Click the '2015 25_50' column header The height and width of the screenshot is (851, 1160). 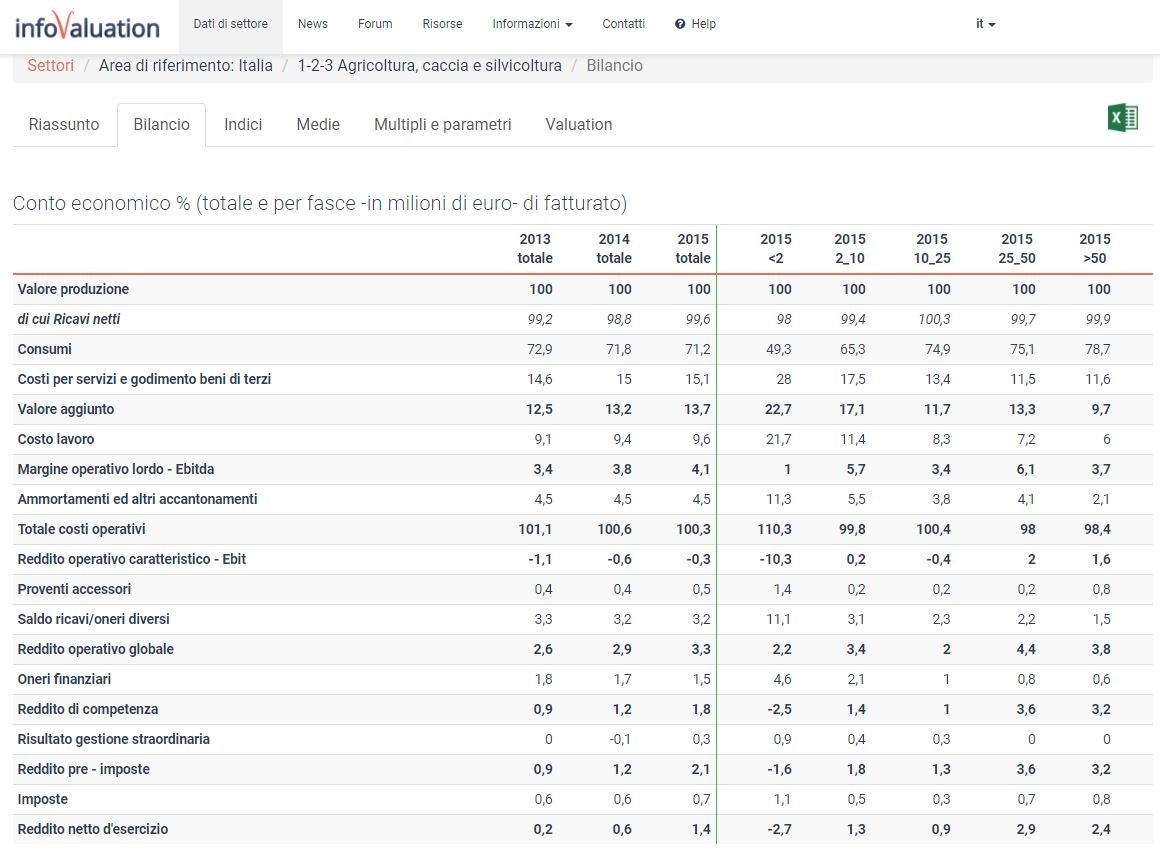1016,249
